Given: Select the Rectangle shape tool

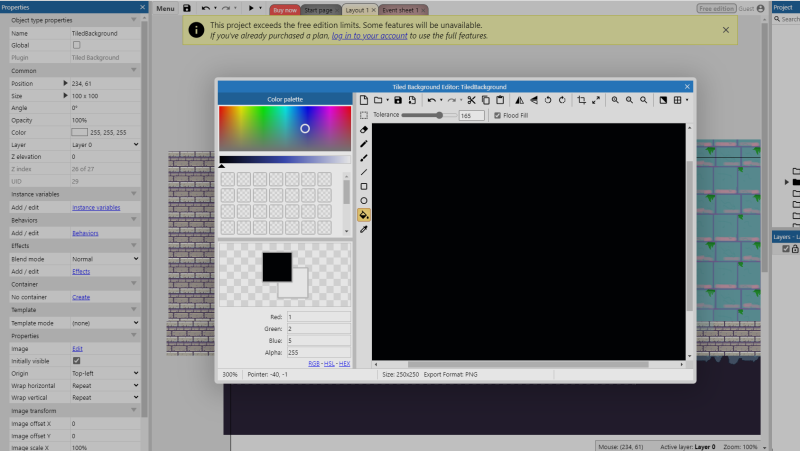Looking at the screenshot, I should pos(364,187).
